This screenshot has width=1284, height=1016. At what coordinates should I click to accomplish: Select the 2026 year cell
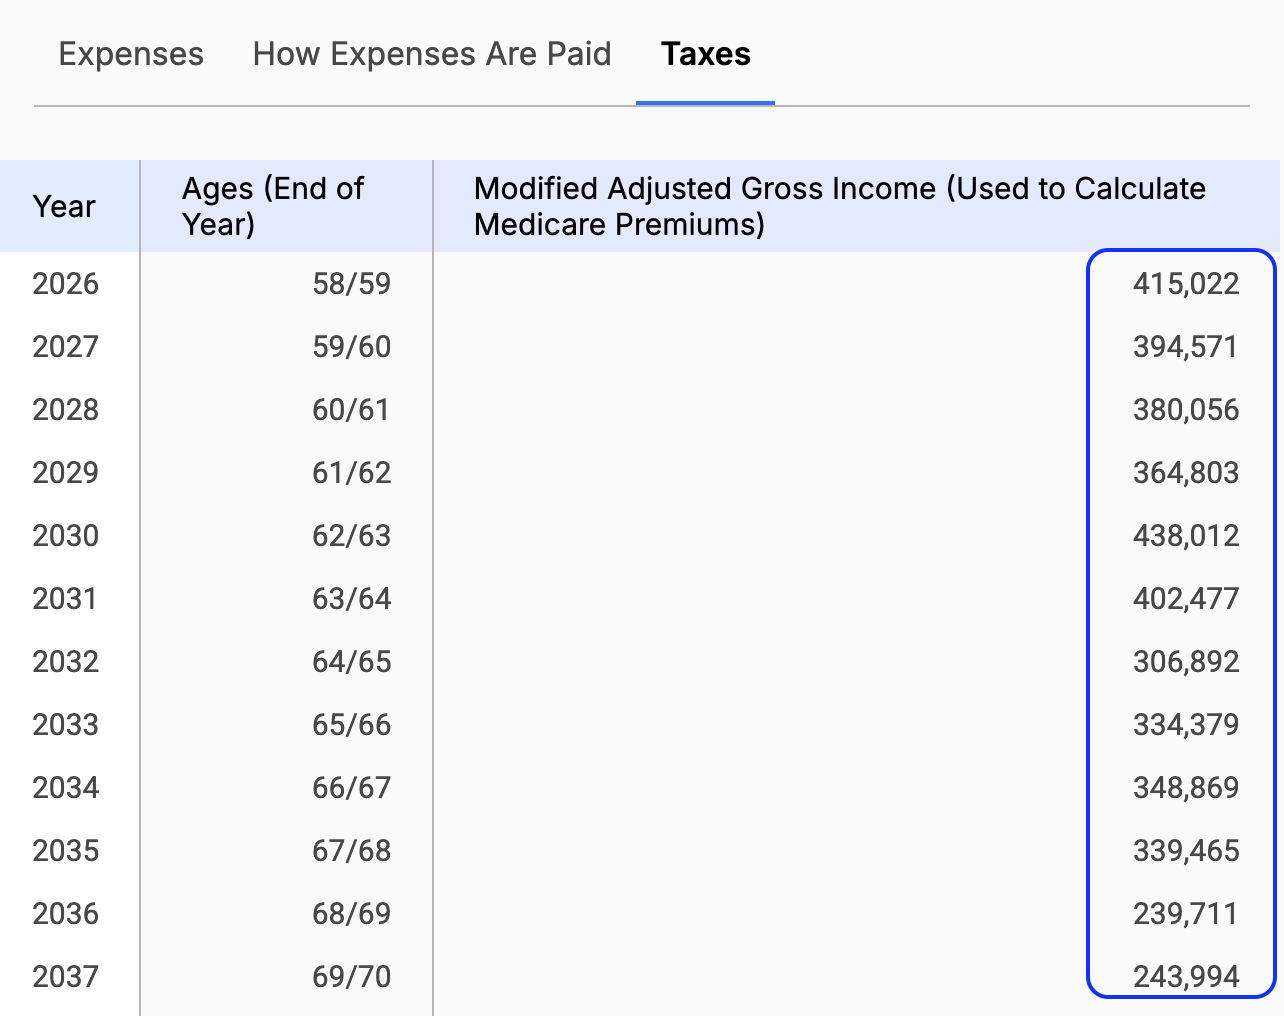tap(66, 284)
